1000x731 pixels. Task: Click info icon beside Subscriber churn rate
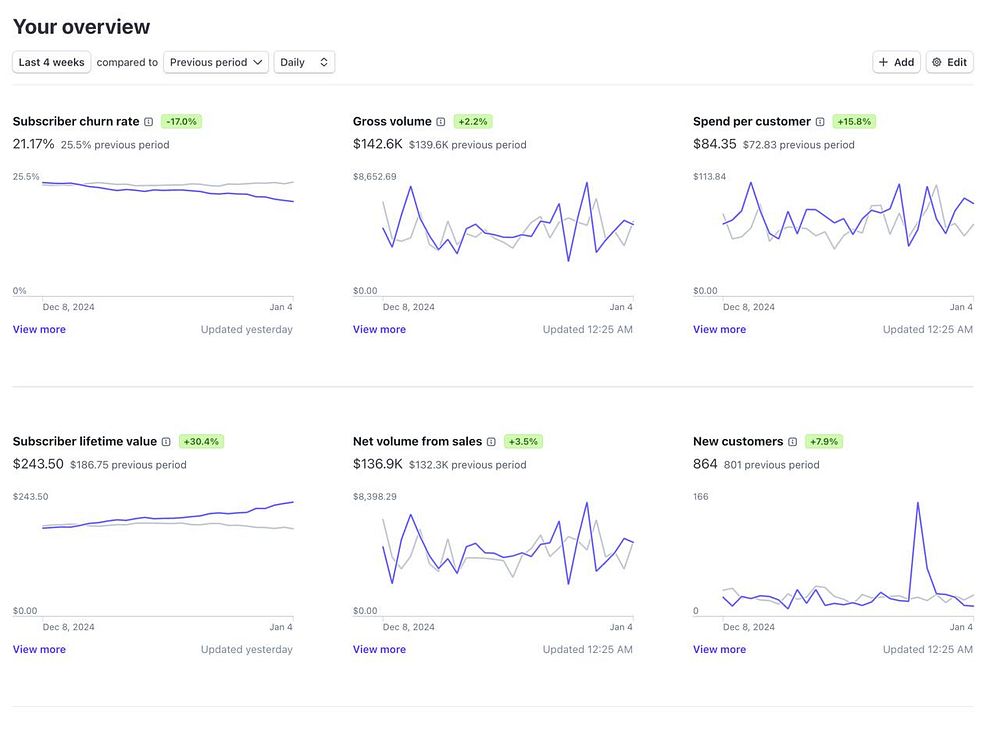point(149,122)
